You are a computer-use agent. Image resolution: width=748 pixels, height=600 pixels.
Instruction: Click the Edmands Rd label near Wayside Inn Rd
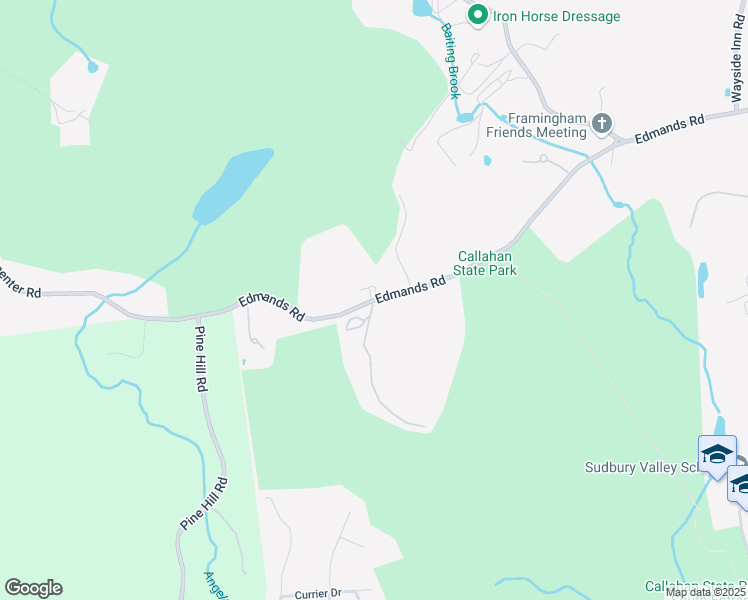tap(669, 129)
